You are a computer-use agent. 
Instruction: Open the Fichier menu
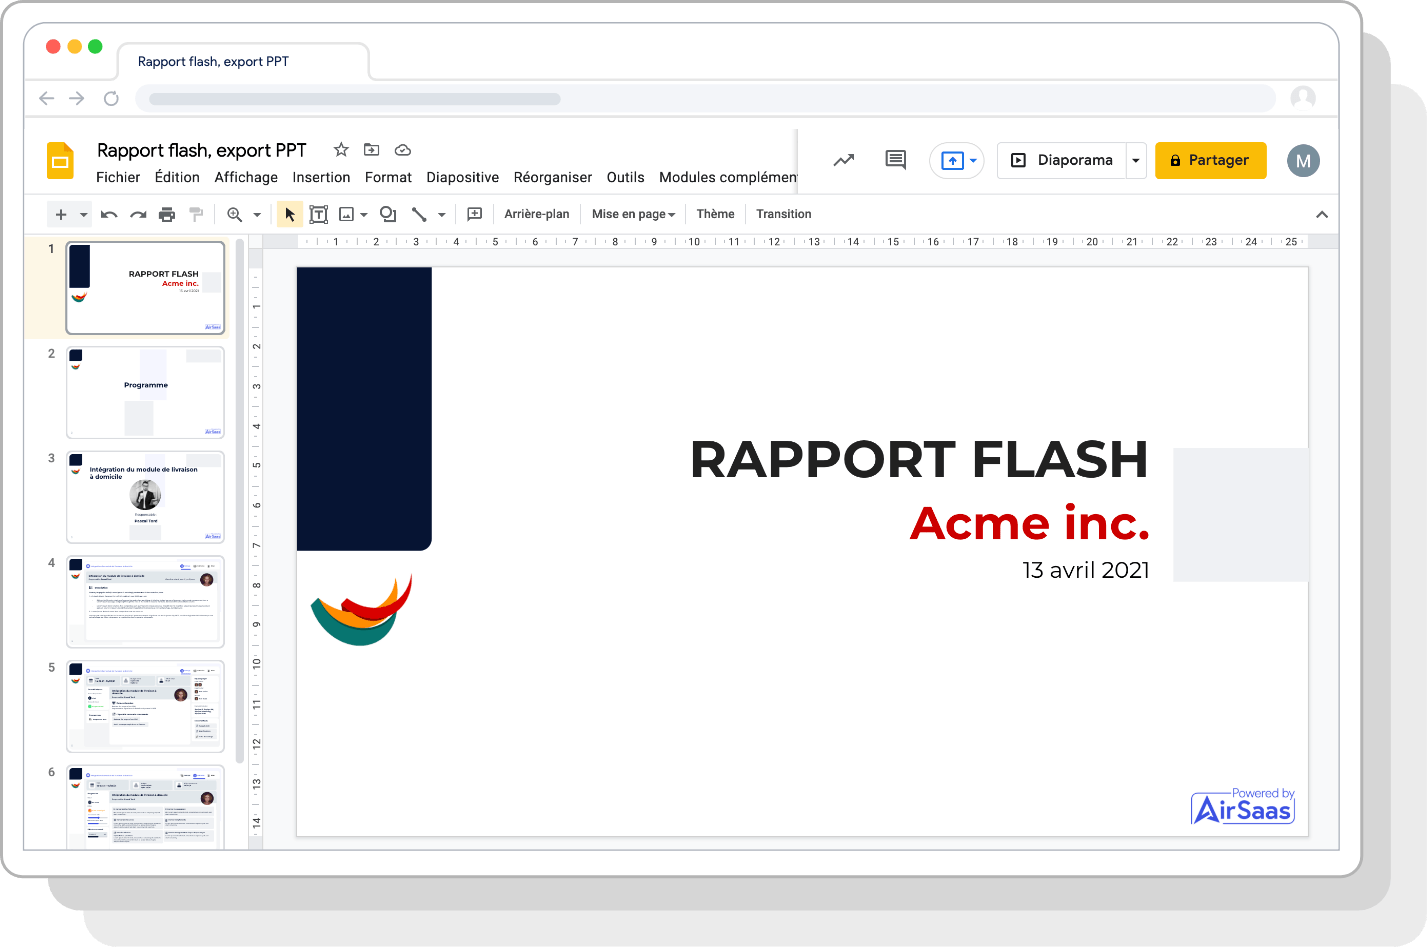118,177
